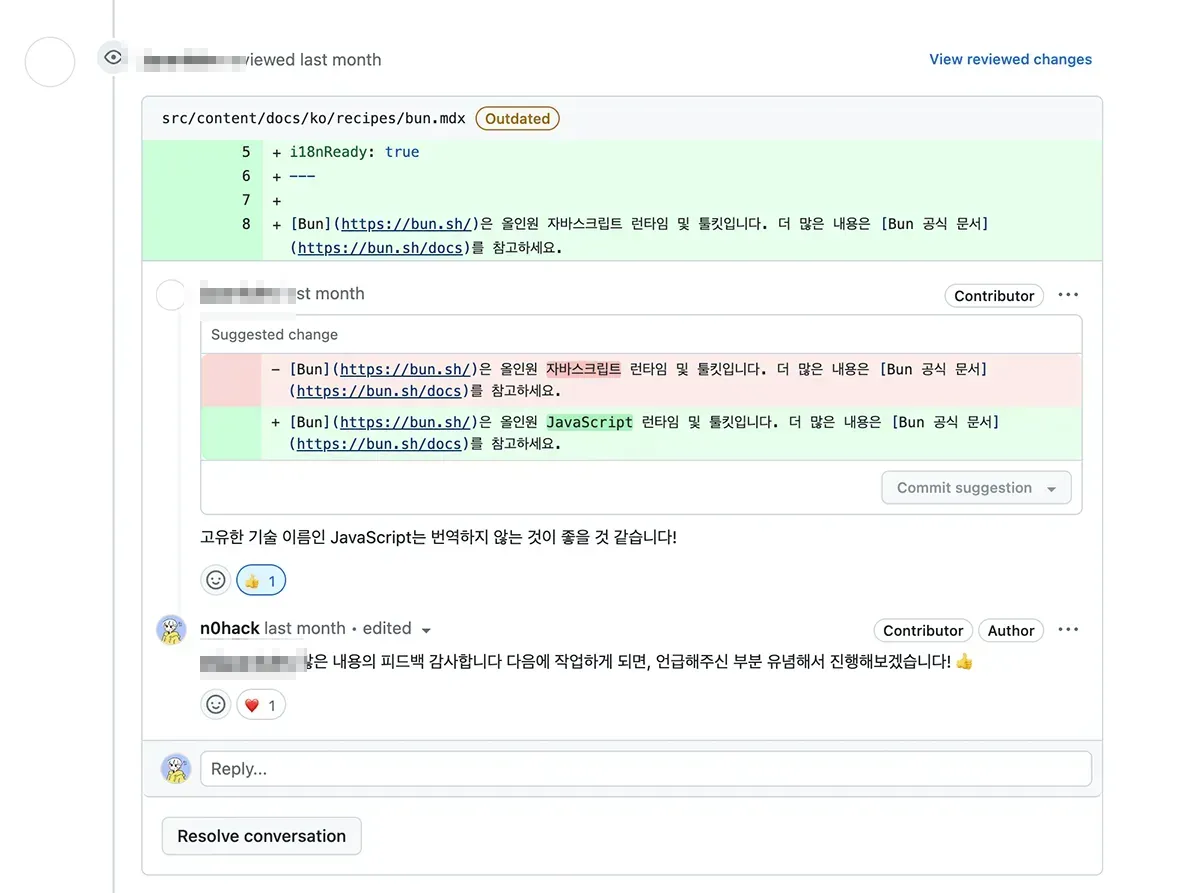Toggle heart reaction with count 1

(261, 705)
